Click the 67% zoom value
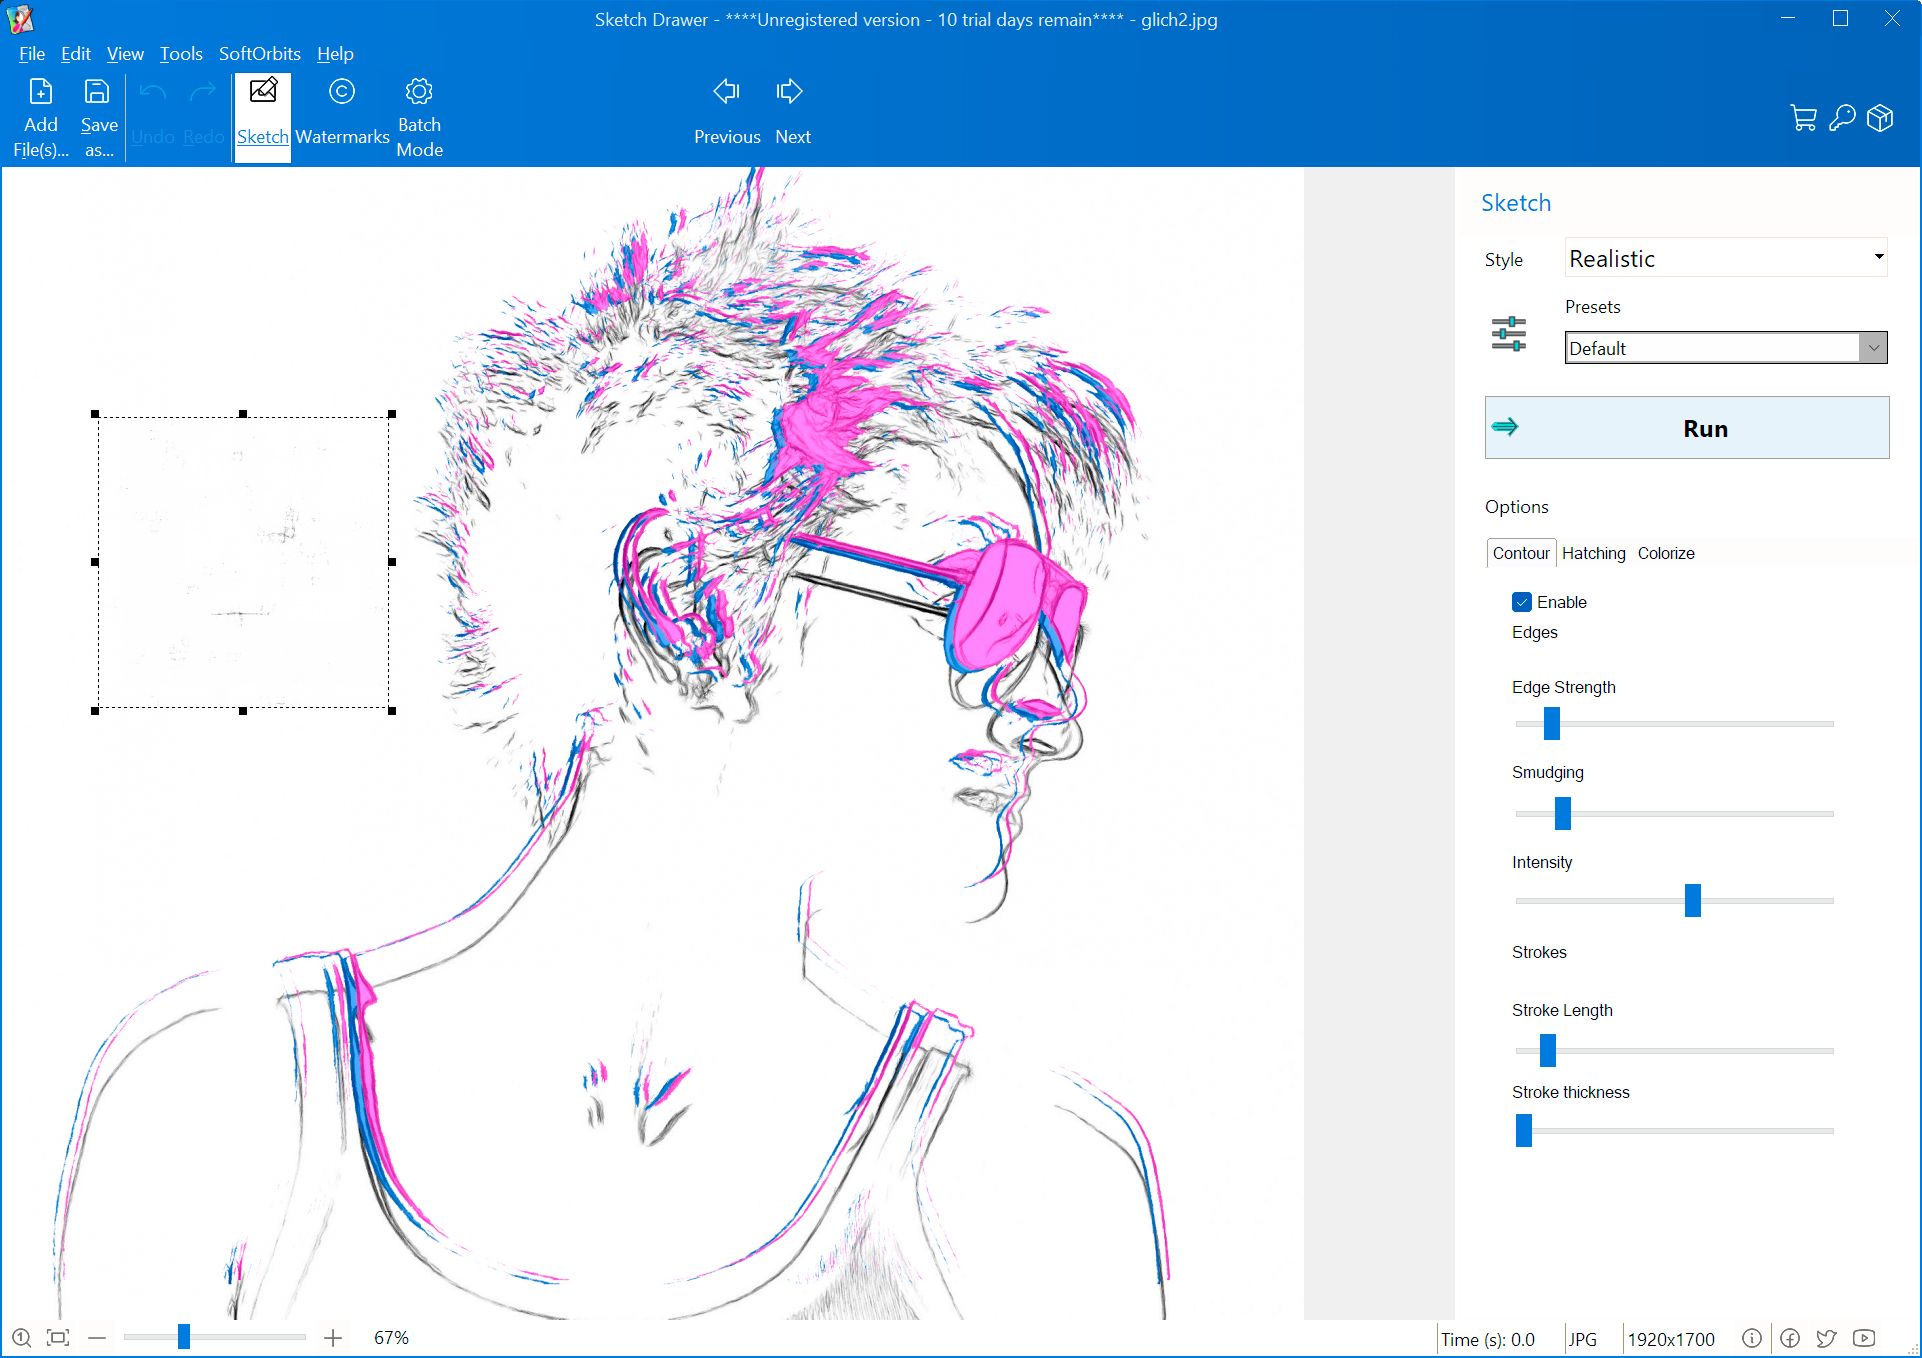Screen dimensions: 1922x1358 (x=391, y=1338)
